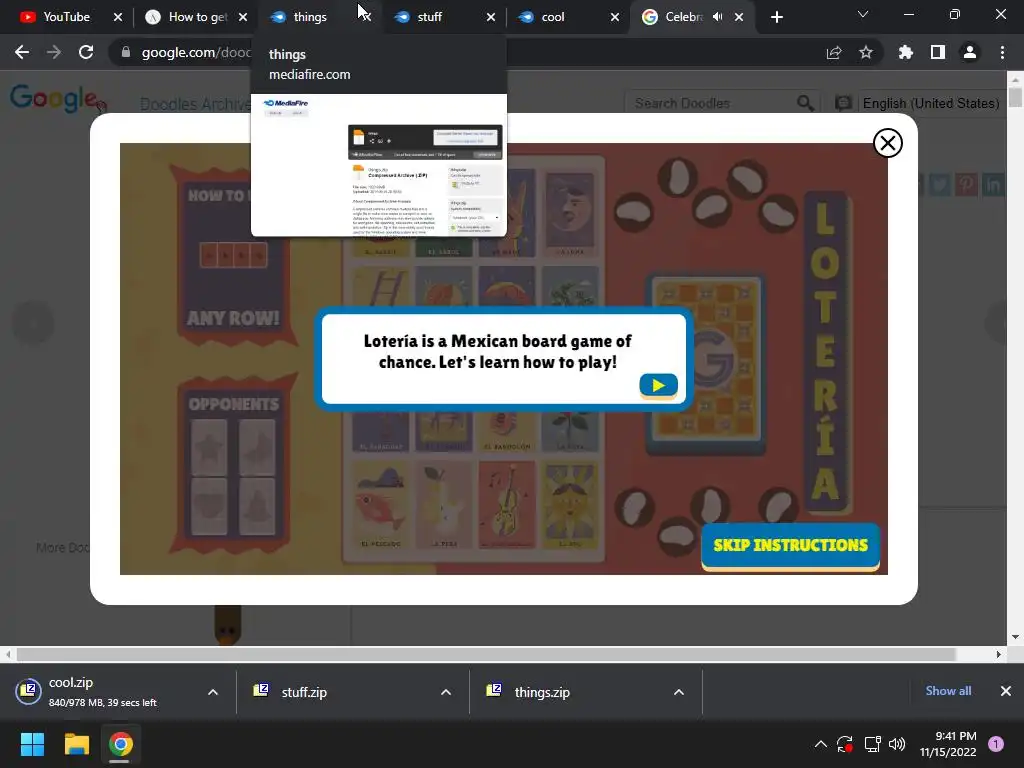
Task: View site information lock icon
Action: [x=125, y=52]
